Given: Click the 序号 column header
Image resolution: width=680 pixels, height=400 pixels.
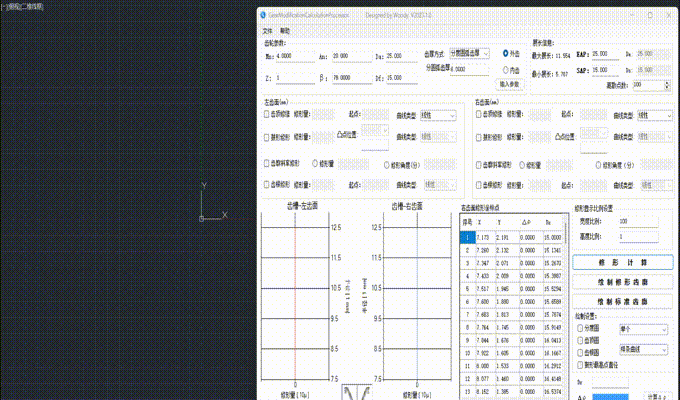Looking at the screenshot, I should pos(467,223).
